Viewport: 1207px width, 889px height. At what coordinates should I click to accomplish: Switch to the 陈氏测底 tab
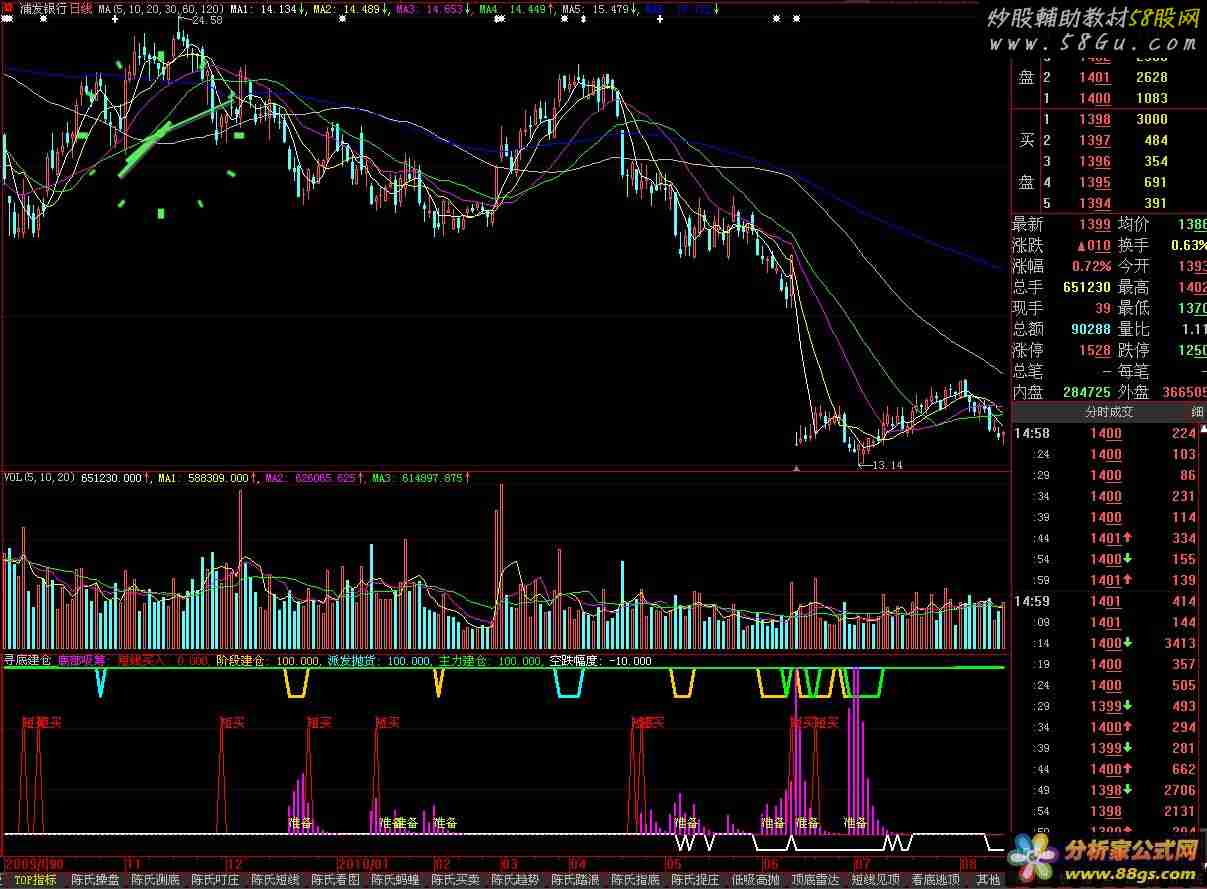pyautogui.click(x=155, y=880)
